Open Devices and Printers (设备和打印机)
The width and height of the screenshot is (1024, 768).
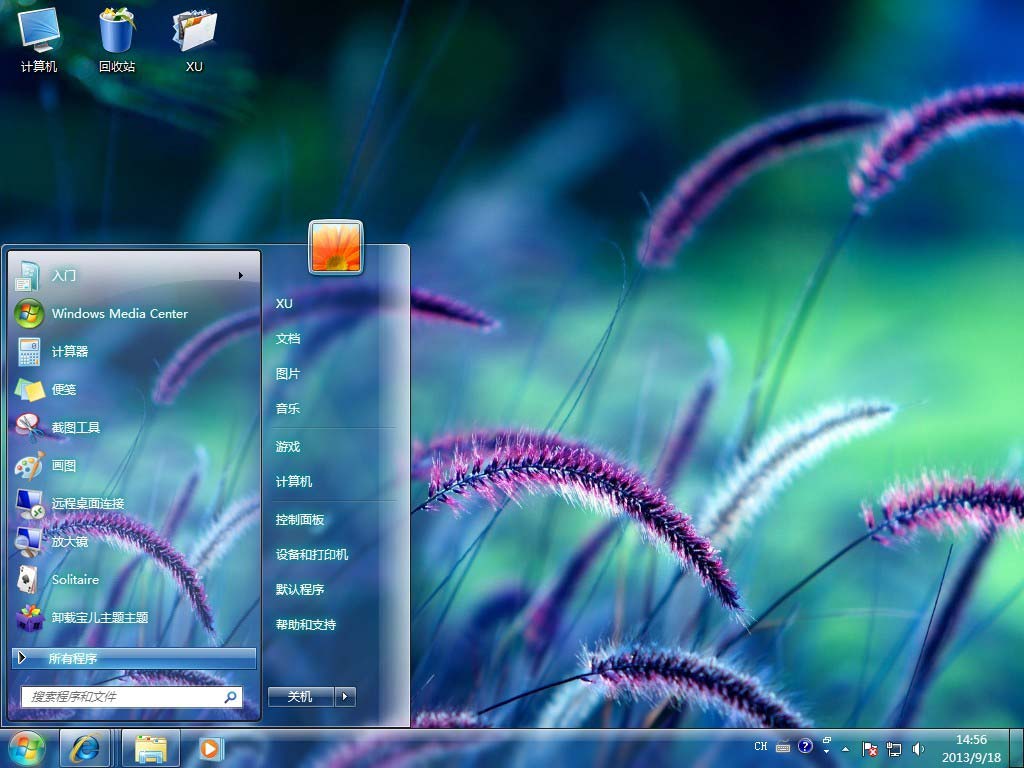click(312, 555)
